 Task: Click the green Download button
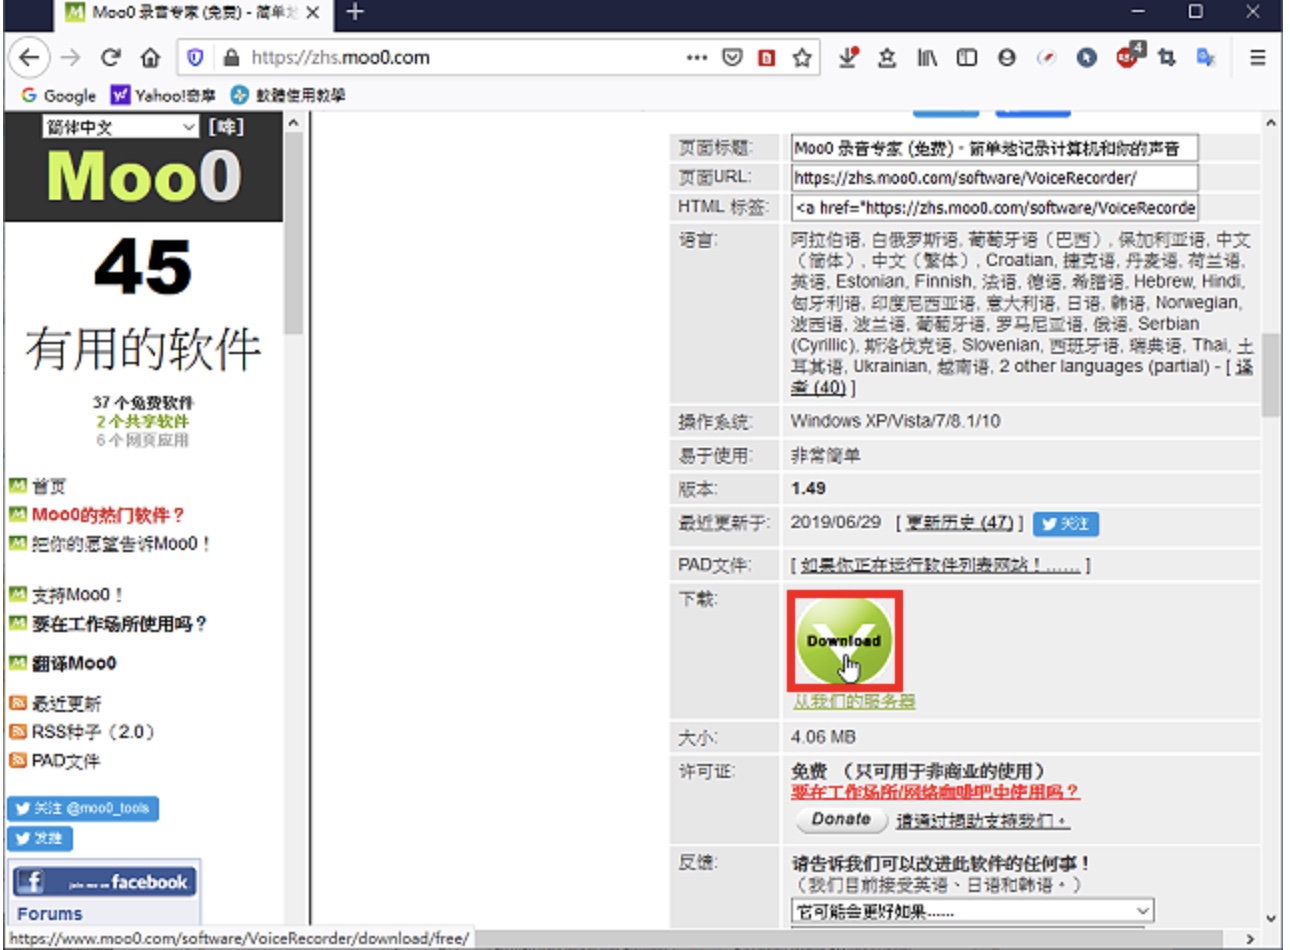click(844, 640)
